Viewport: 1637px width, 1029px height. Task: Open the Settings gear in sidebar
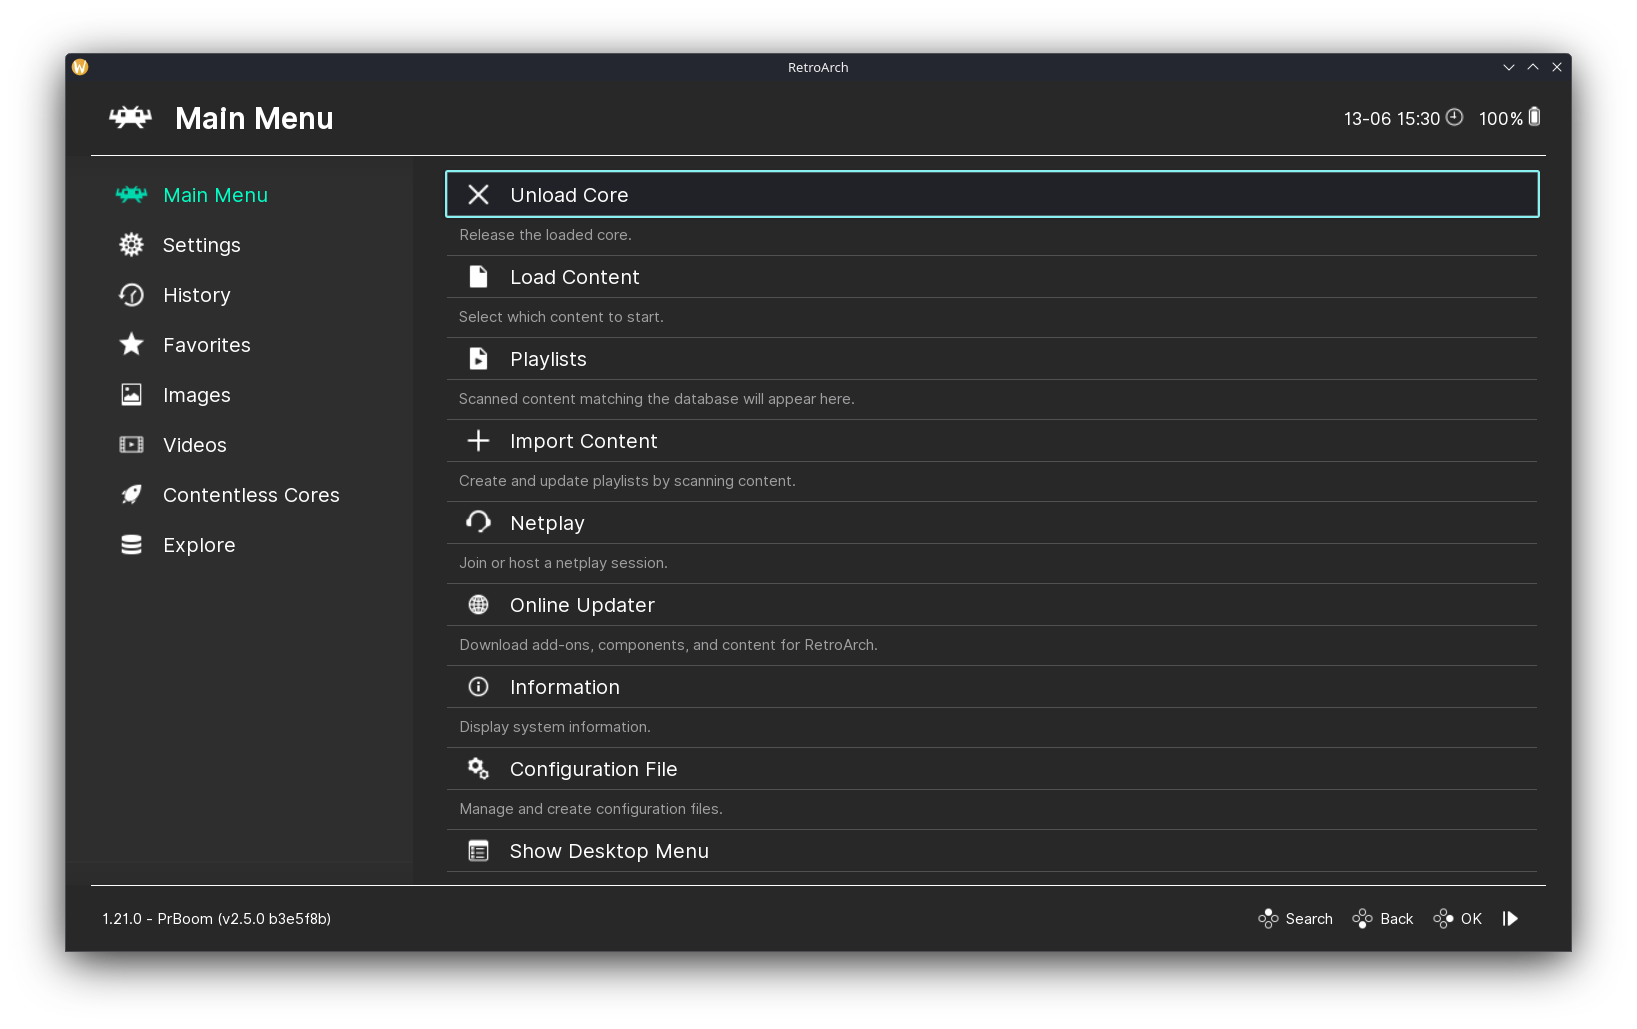131,245
